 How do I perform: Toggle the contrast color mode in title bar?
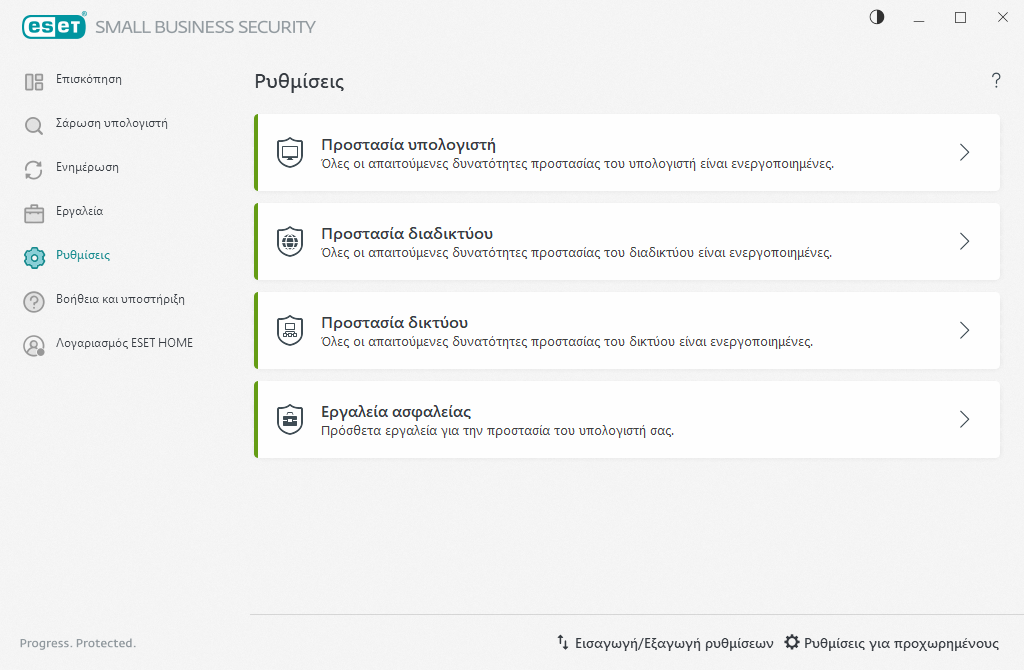(x=877, y=17)
